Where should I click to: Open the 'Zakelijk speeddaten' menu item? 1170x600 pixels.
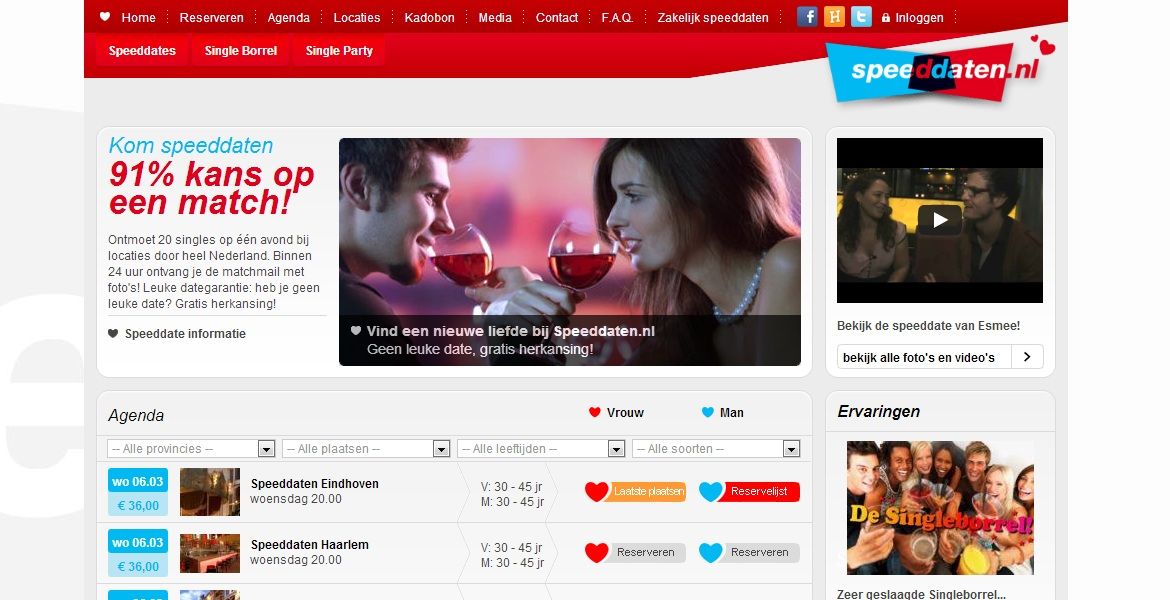click(713, 18)
